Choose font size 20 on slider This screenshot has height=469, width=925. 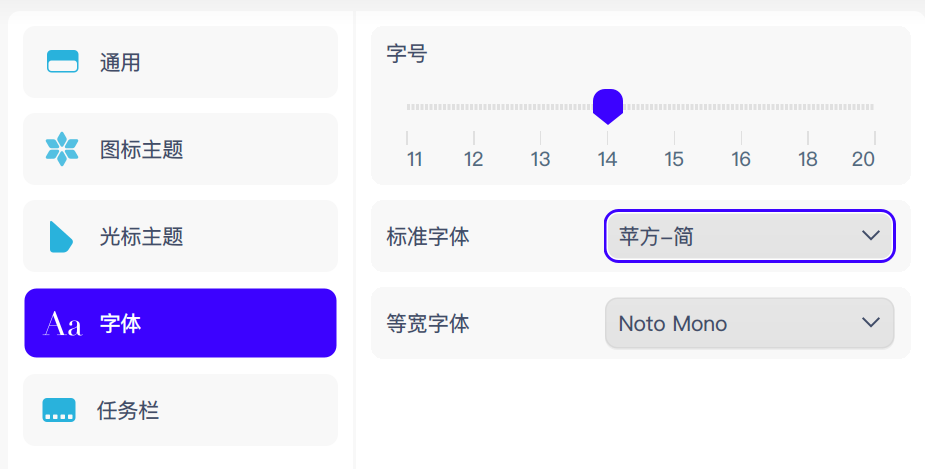pos(874,107)
